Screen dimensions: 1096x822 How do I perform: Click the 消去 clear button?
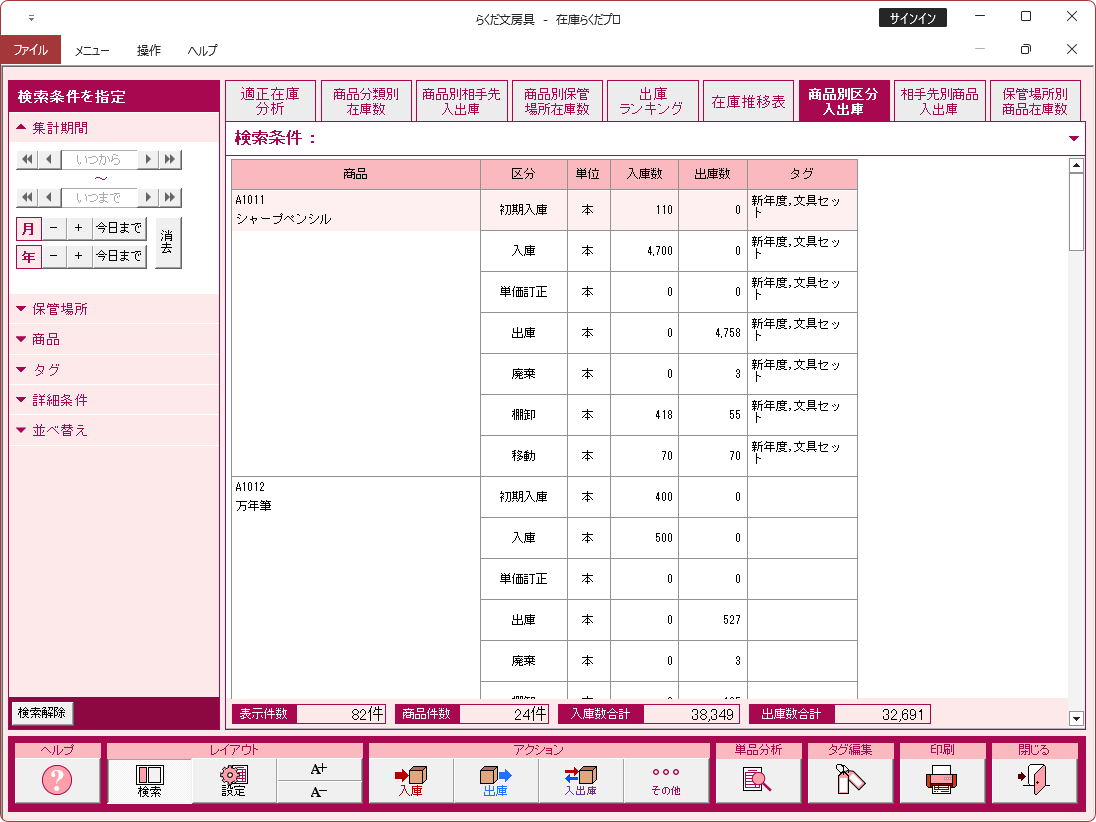168,243
